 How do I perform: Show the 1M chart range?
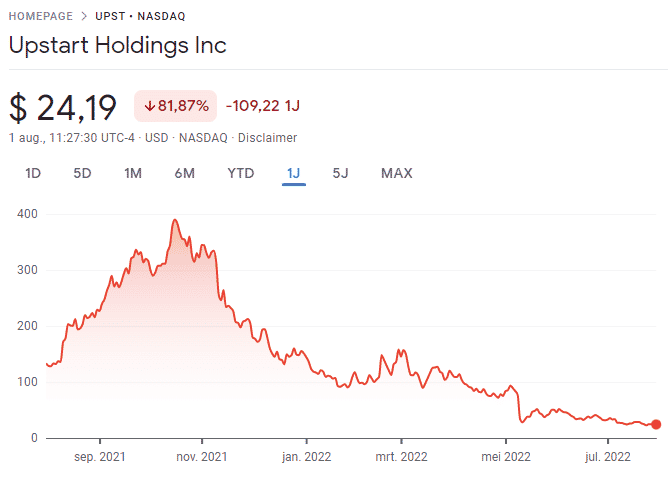133,173
